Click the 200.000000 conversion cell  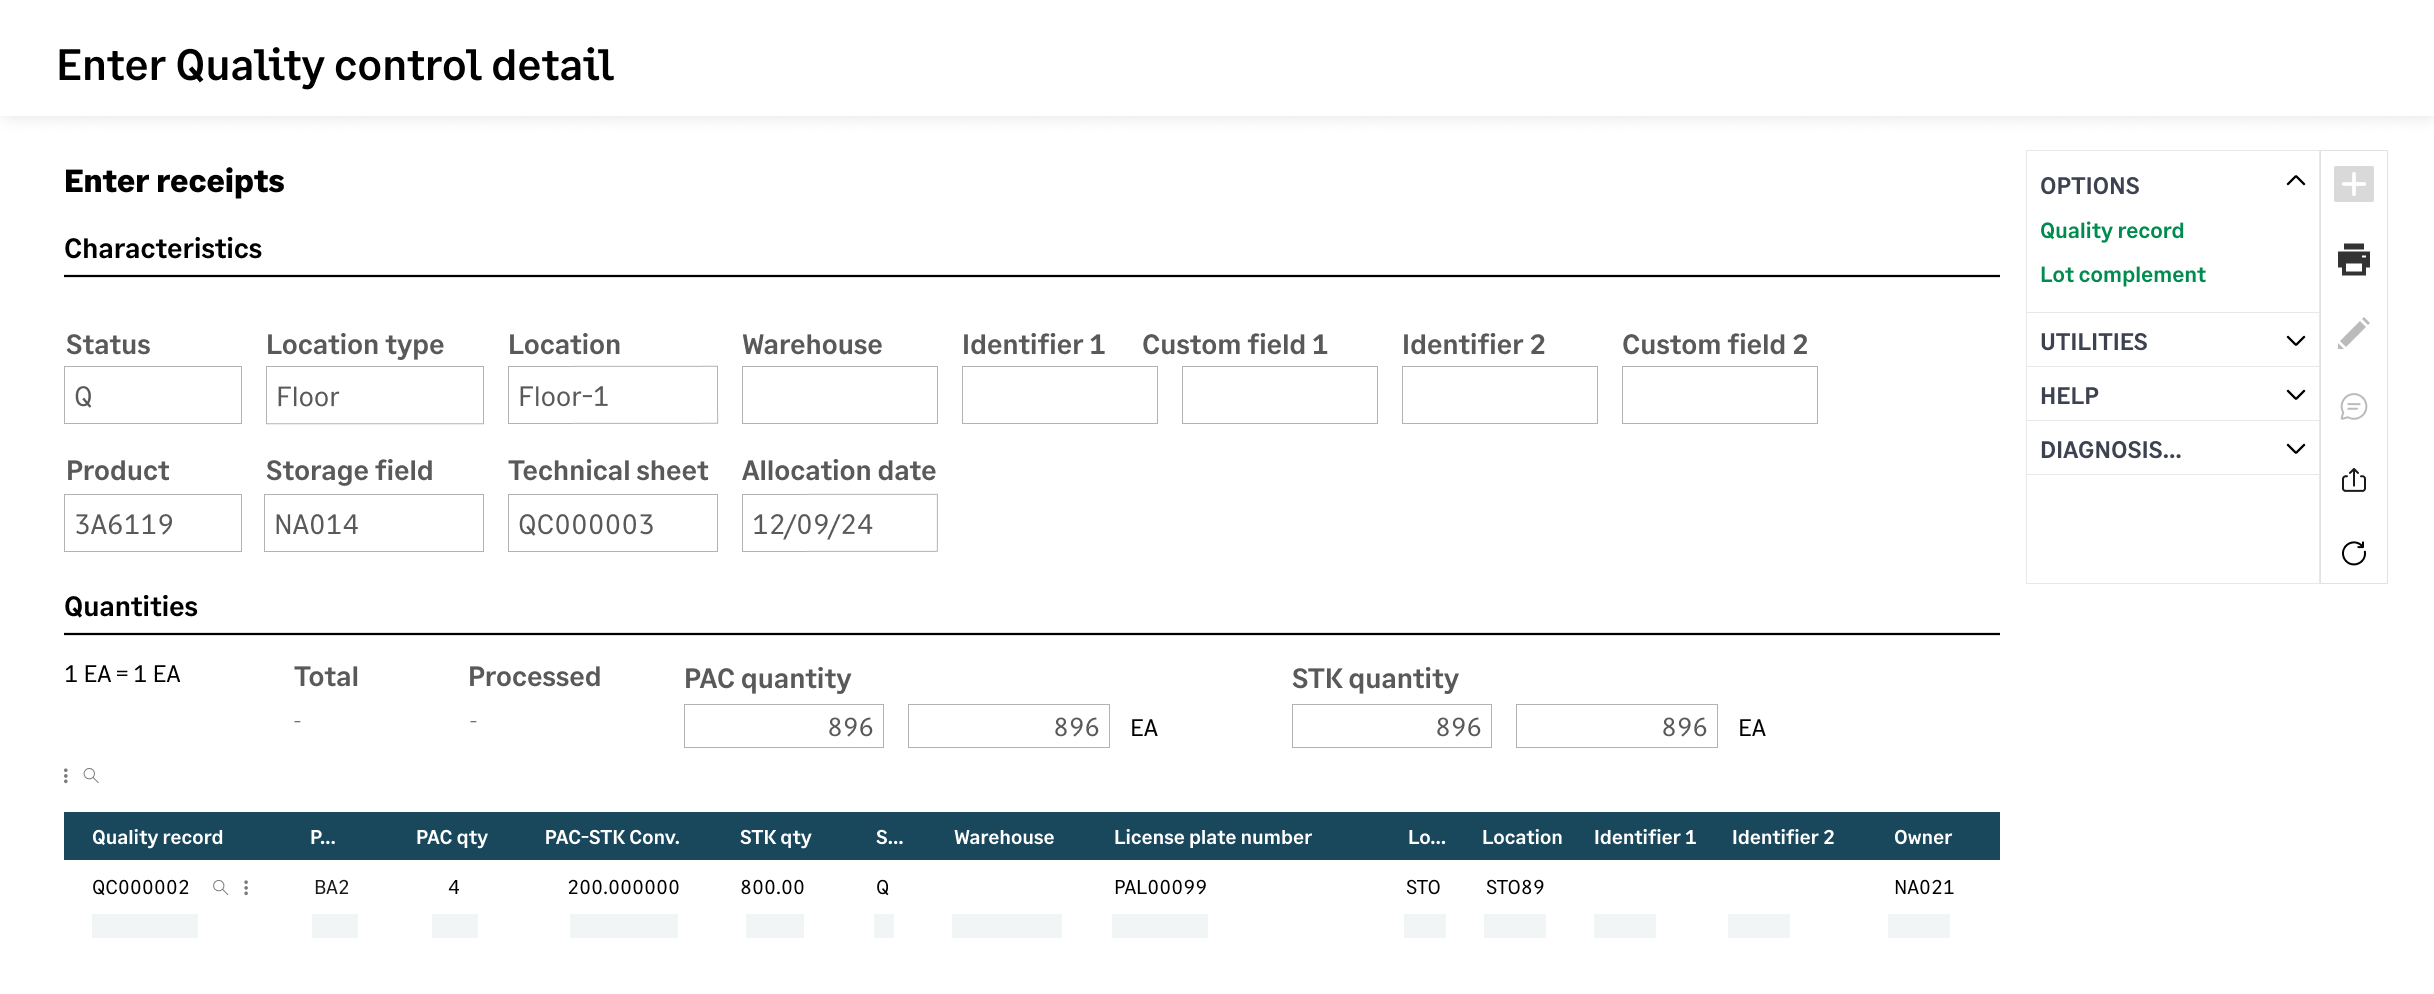coord(623,887)
